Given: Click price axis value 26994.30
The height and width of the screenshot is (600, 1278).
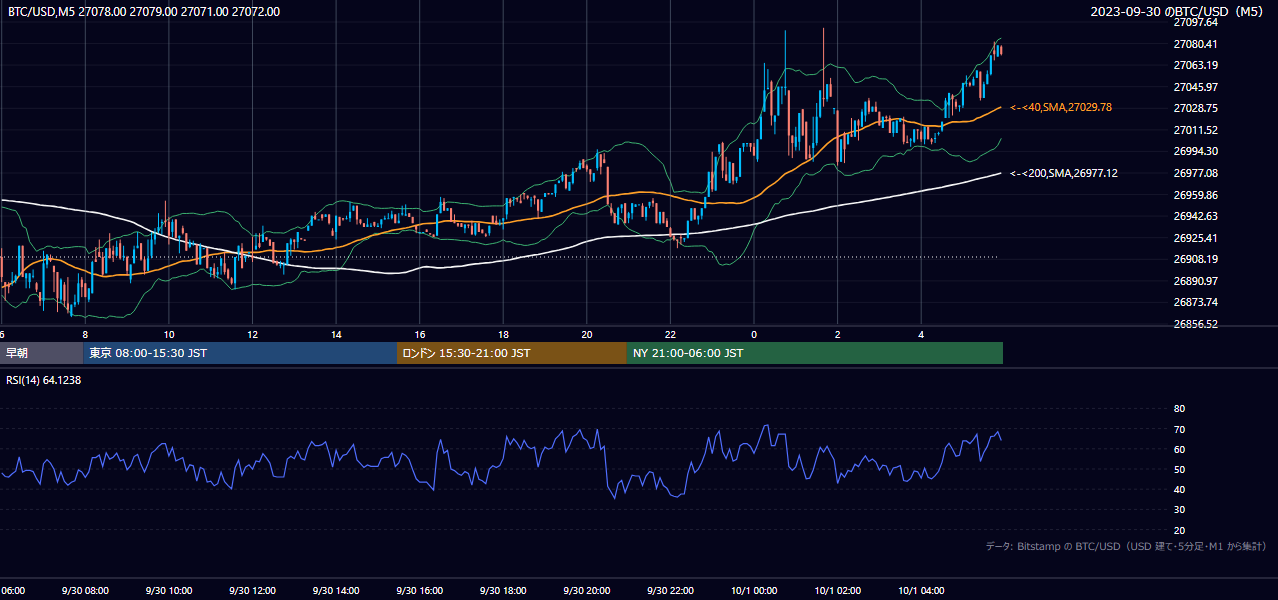Looking at the screenshot, I should 1195,151.
